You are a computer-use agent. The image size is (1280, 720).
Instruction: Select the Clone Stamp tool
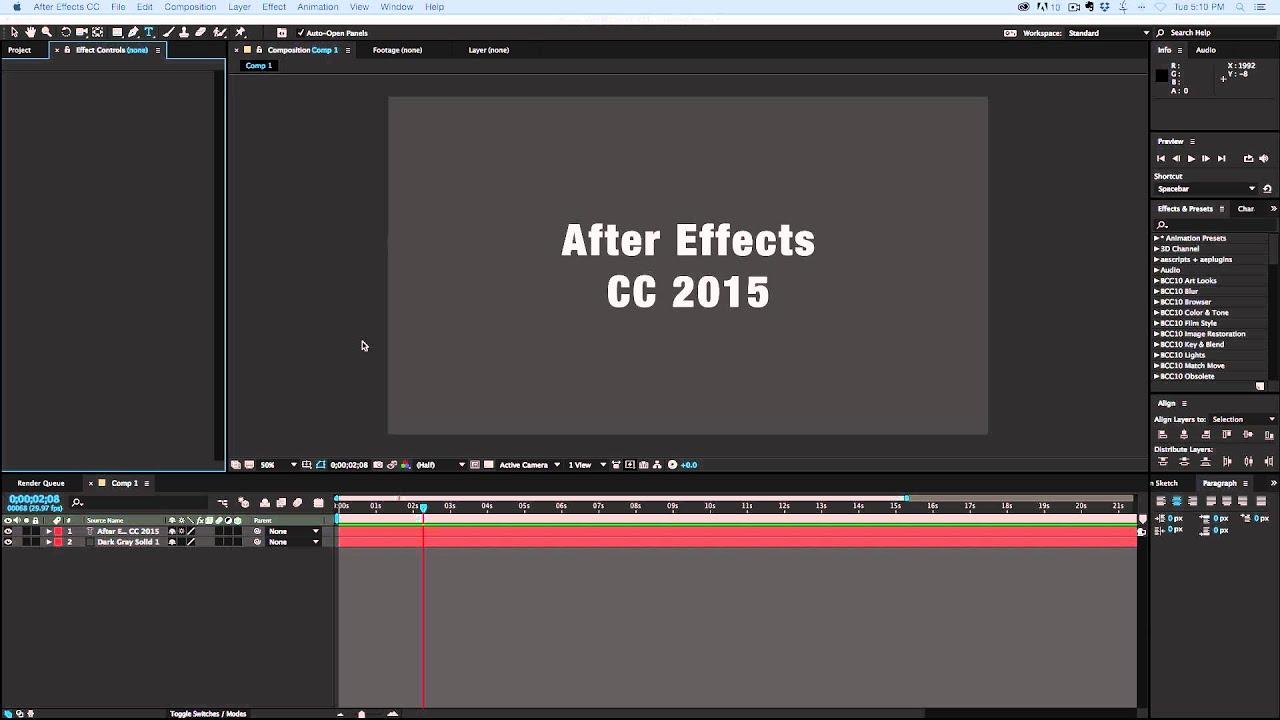[184, 33]
